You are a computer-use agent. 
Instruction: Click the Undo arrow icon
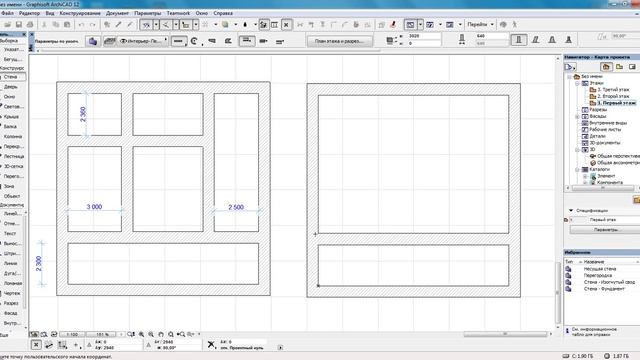pyautogui.click(x=81, y=24)
